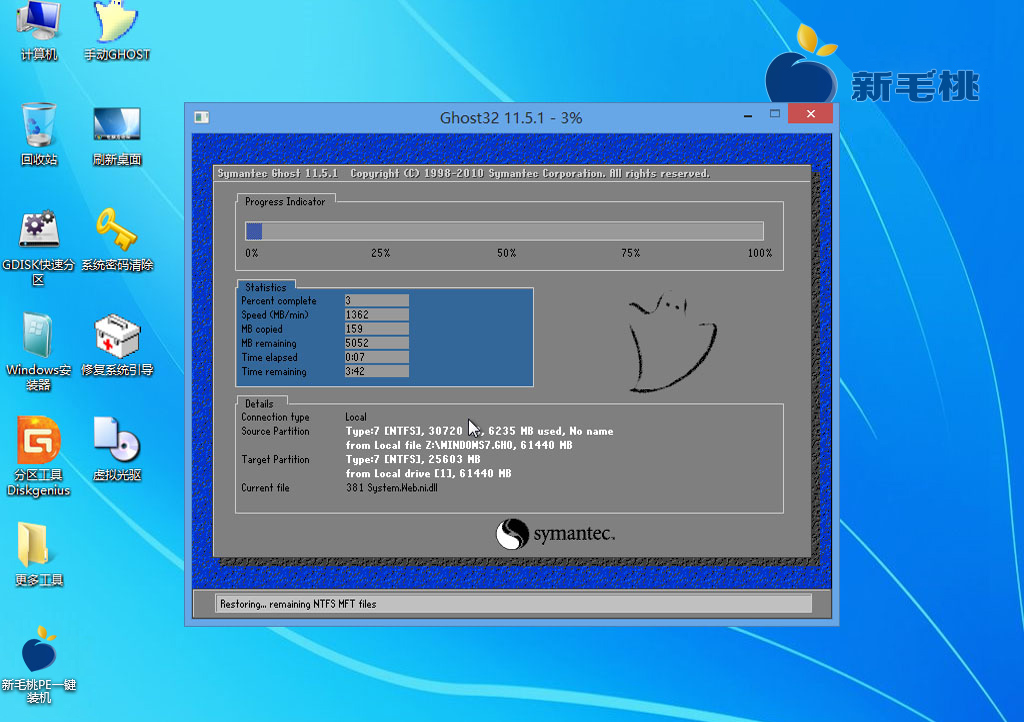Viewport: 1024px width, 722px height.
Task: Click the Time remaining label
Action: pyautogui.click(x=274, y=372)
